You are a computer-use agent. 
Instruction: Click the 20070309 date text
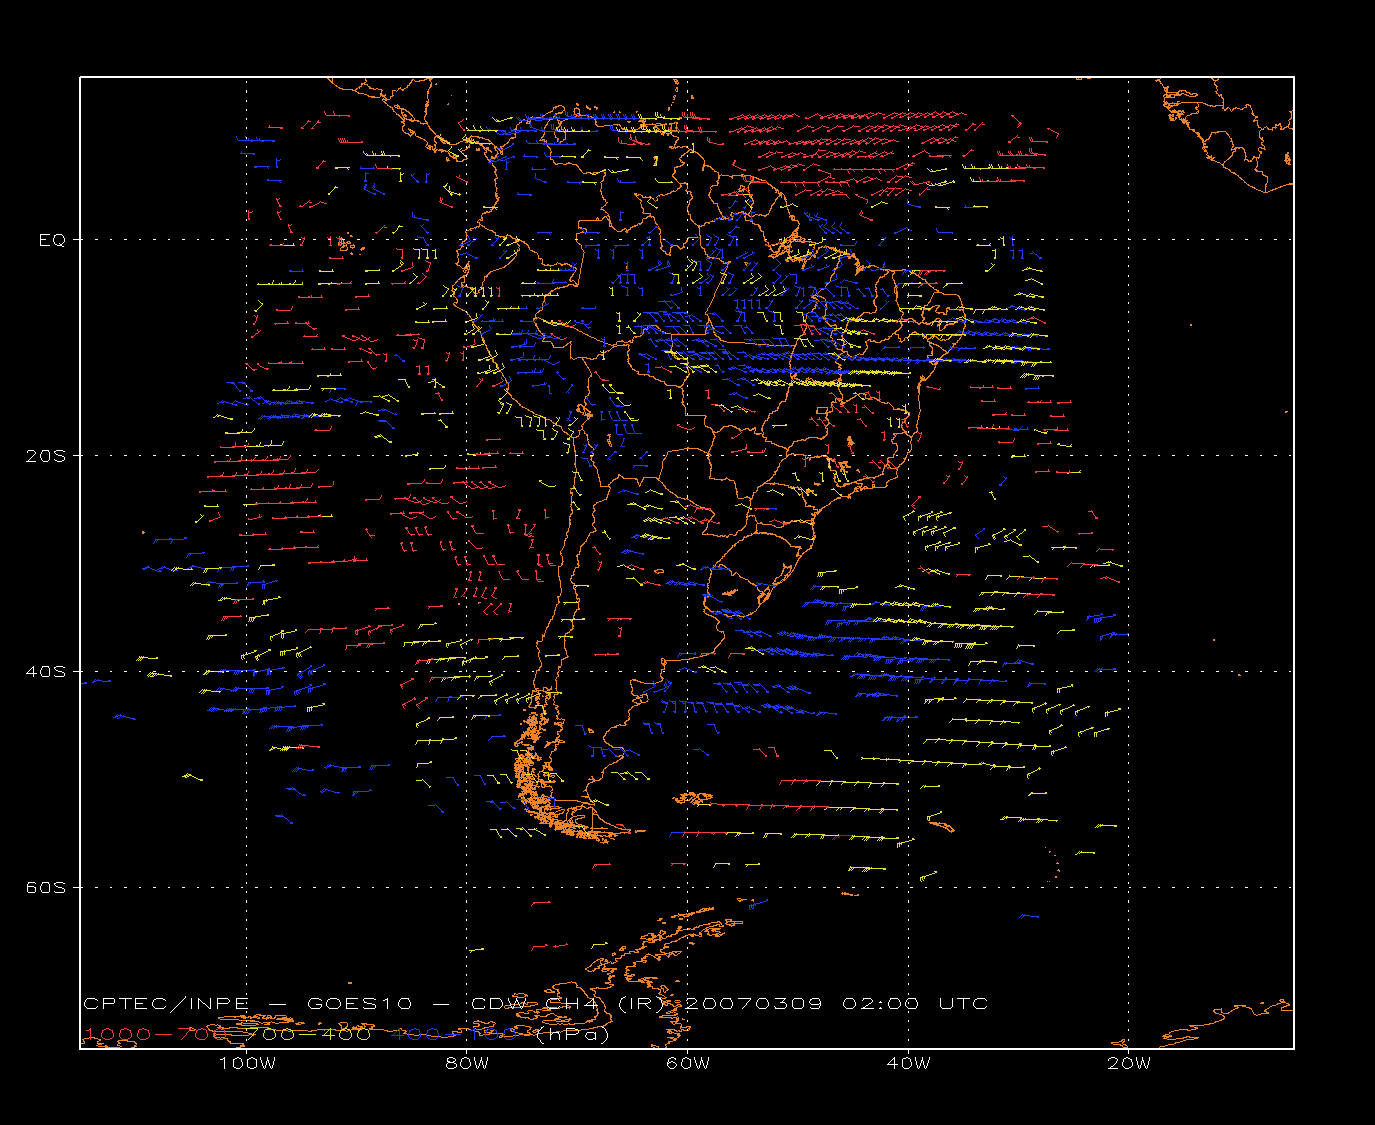[754, 1004]
